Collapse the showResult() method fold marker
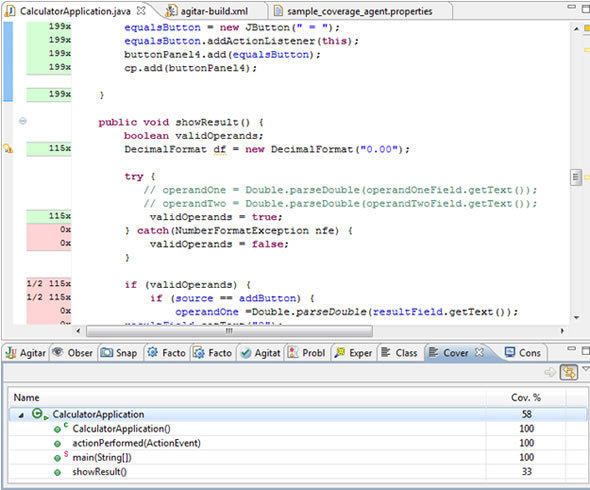The height and width of the screenshot is (490, 590). pyautogui.click(x=23, y=121)
